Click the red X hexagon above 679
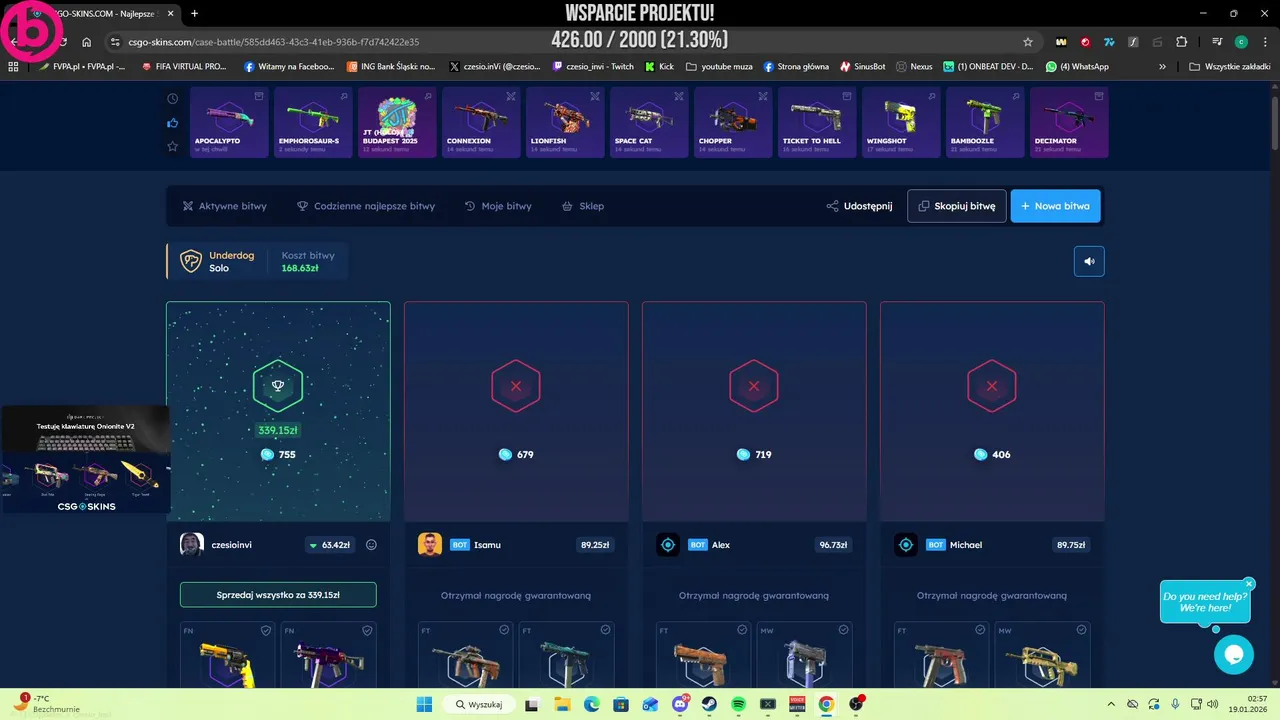 516,385
